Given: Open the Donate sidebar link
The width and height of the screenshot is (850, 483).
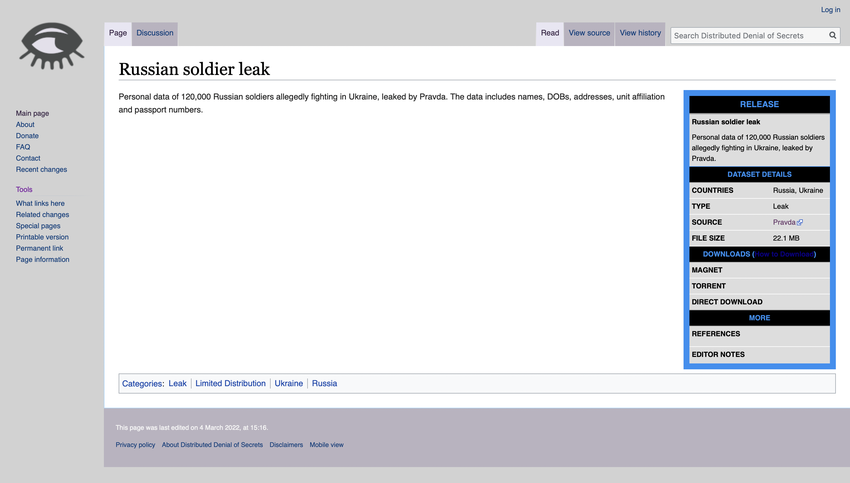Looking at the screenshot, I should pos(27,136).
